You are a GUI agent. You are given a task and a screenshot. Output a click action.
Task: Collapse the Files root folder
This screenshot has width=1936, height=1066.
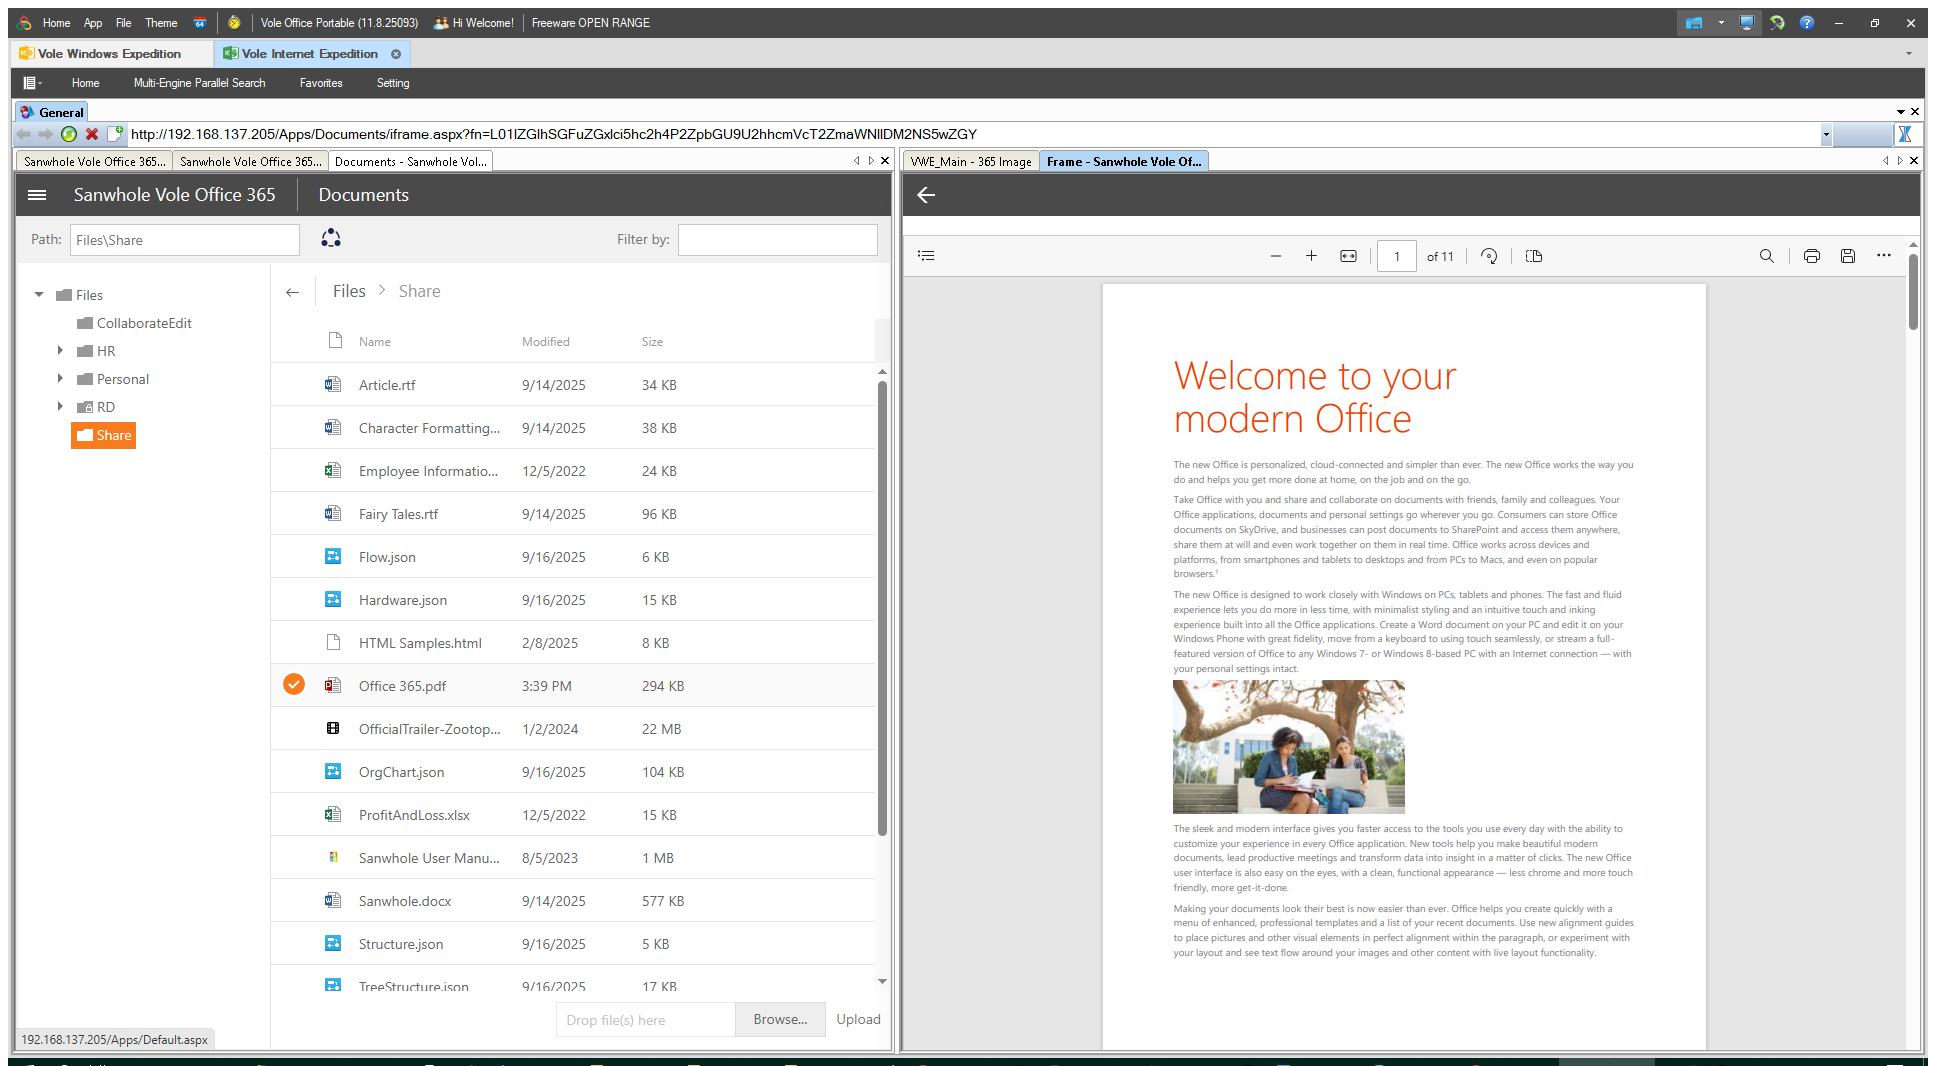pos(39,295)
